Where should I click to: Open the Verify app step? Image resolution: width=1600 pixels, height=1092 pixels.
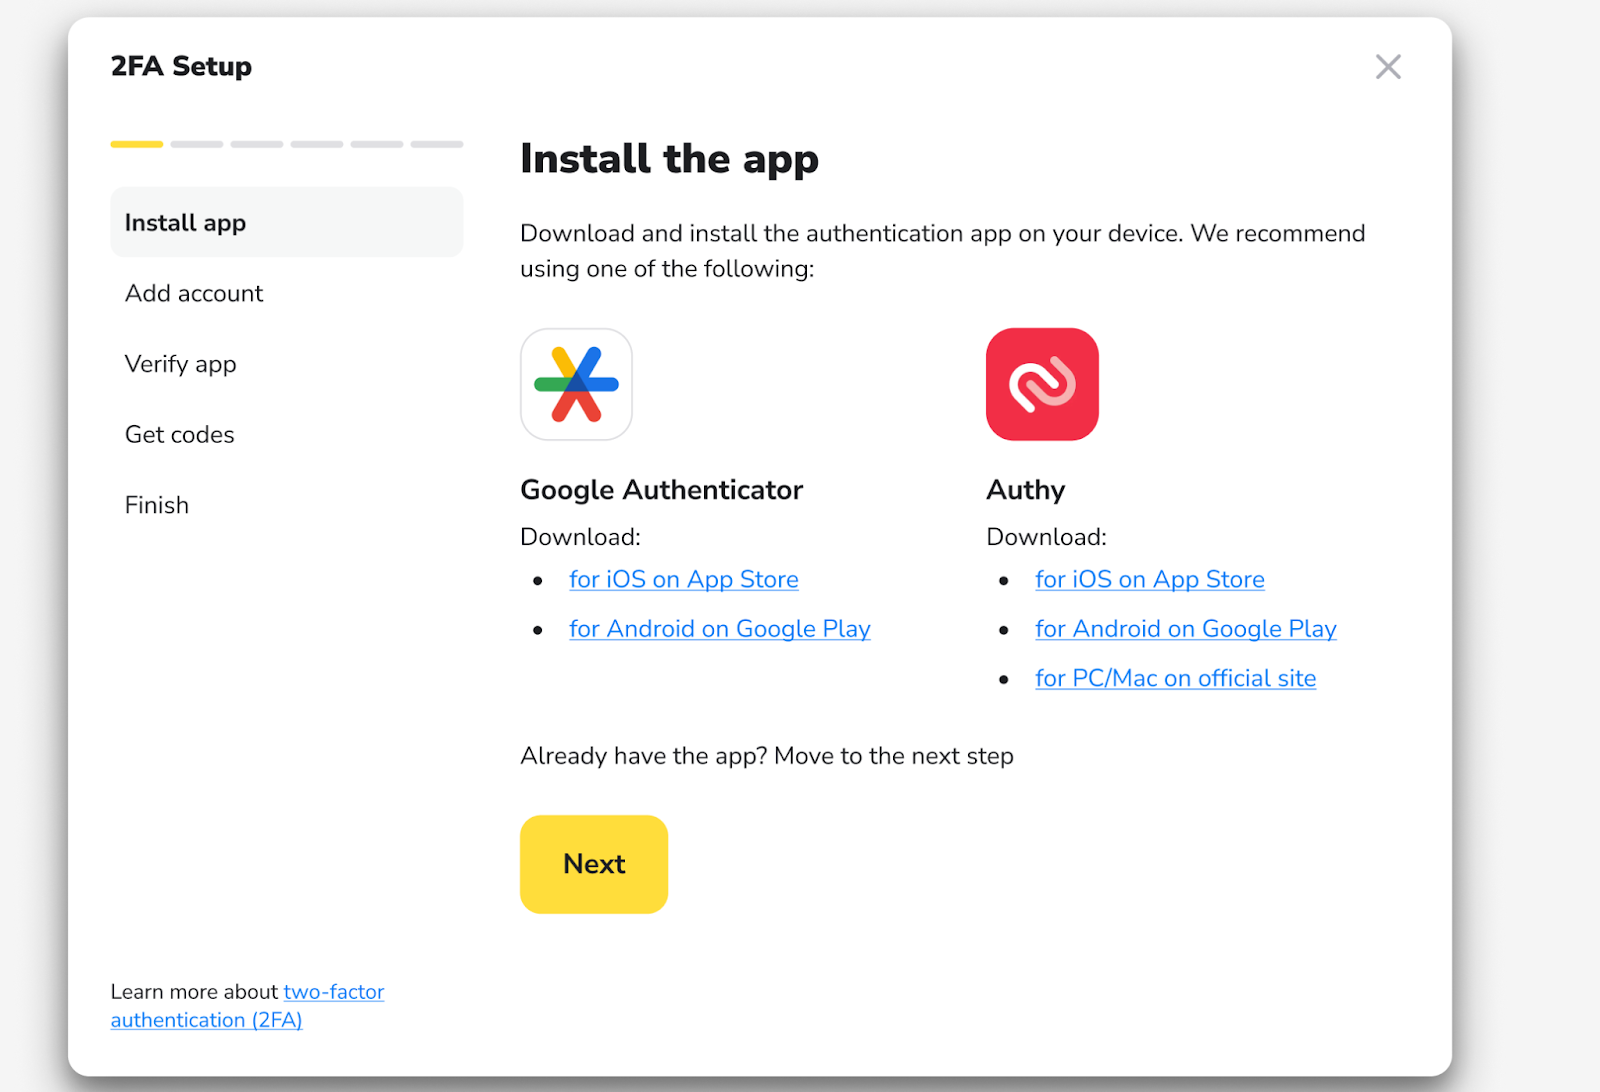(181, 364)
